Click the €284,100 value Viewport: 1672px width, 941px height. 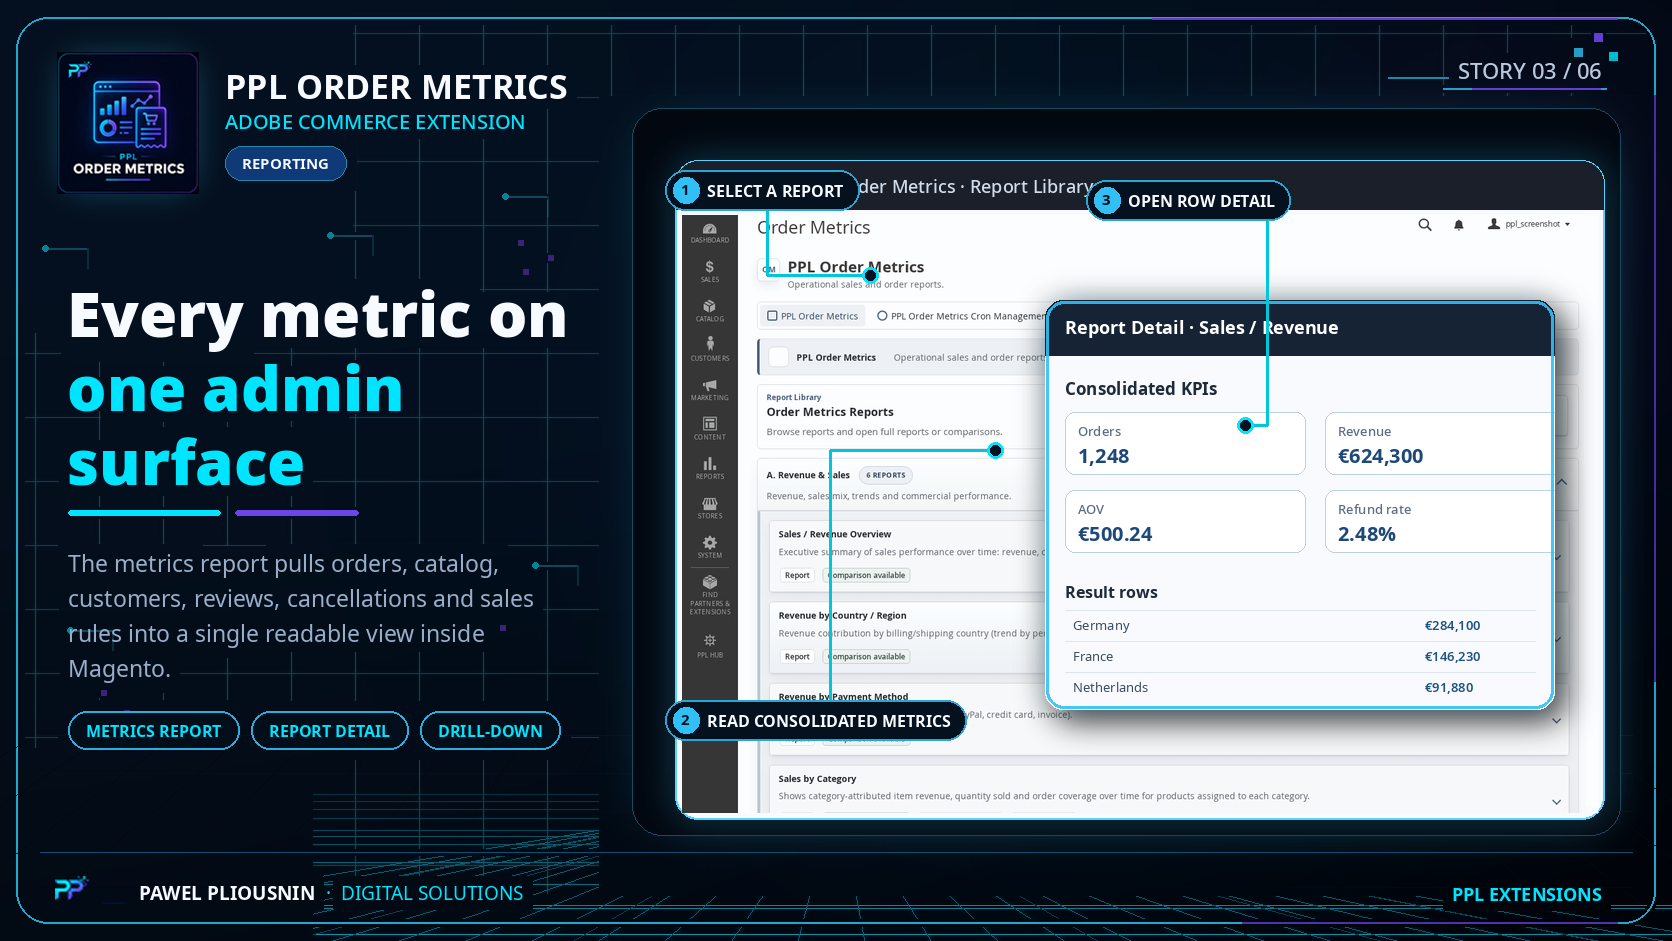(1452, 626)
